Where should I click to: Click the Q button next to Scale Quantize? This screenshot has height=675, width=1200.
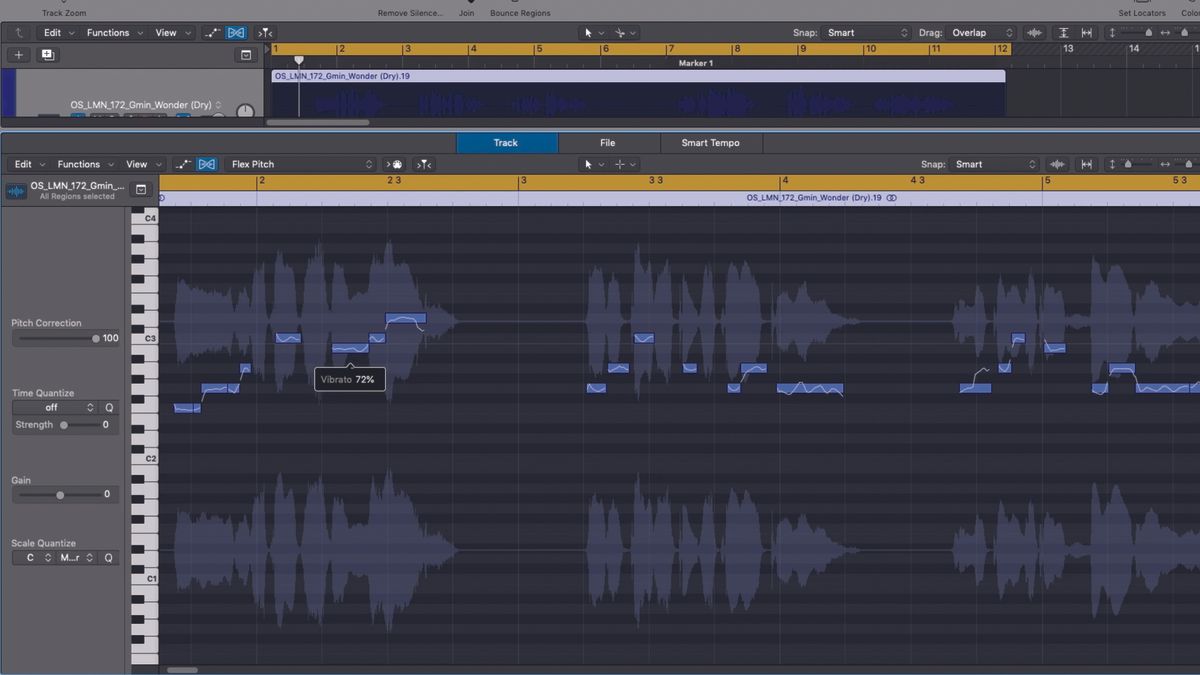(109, 557)
